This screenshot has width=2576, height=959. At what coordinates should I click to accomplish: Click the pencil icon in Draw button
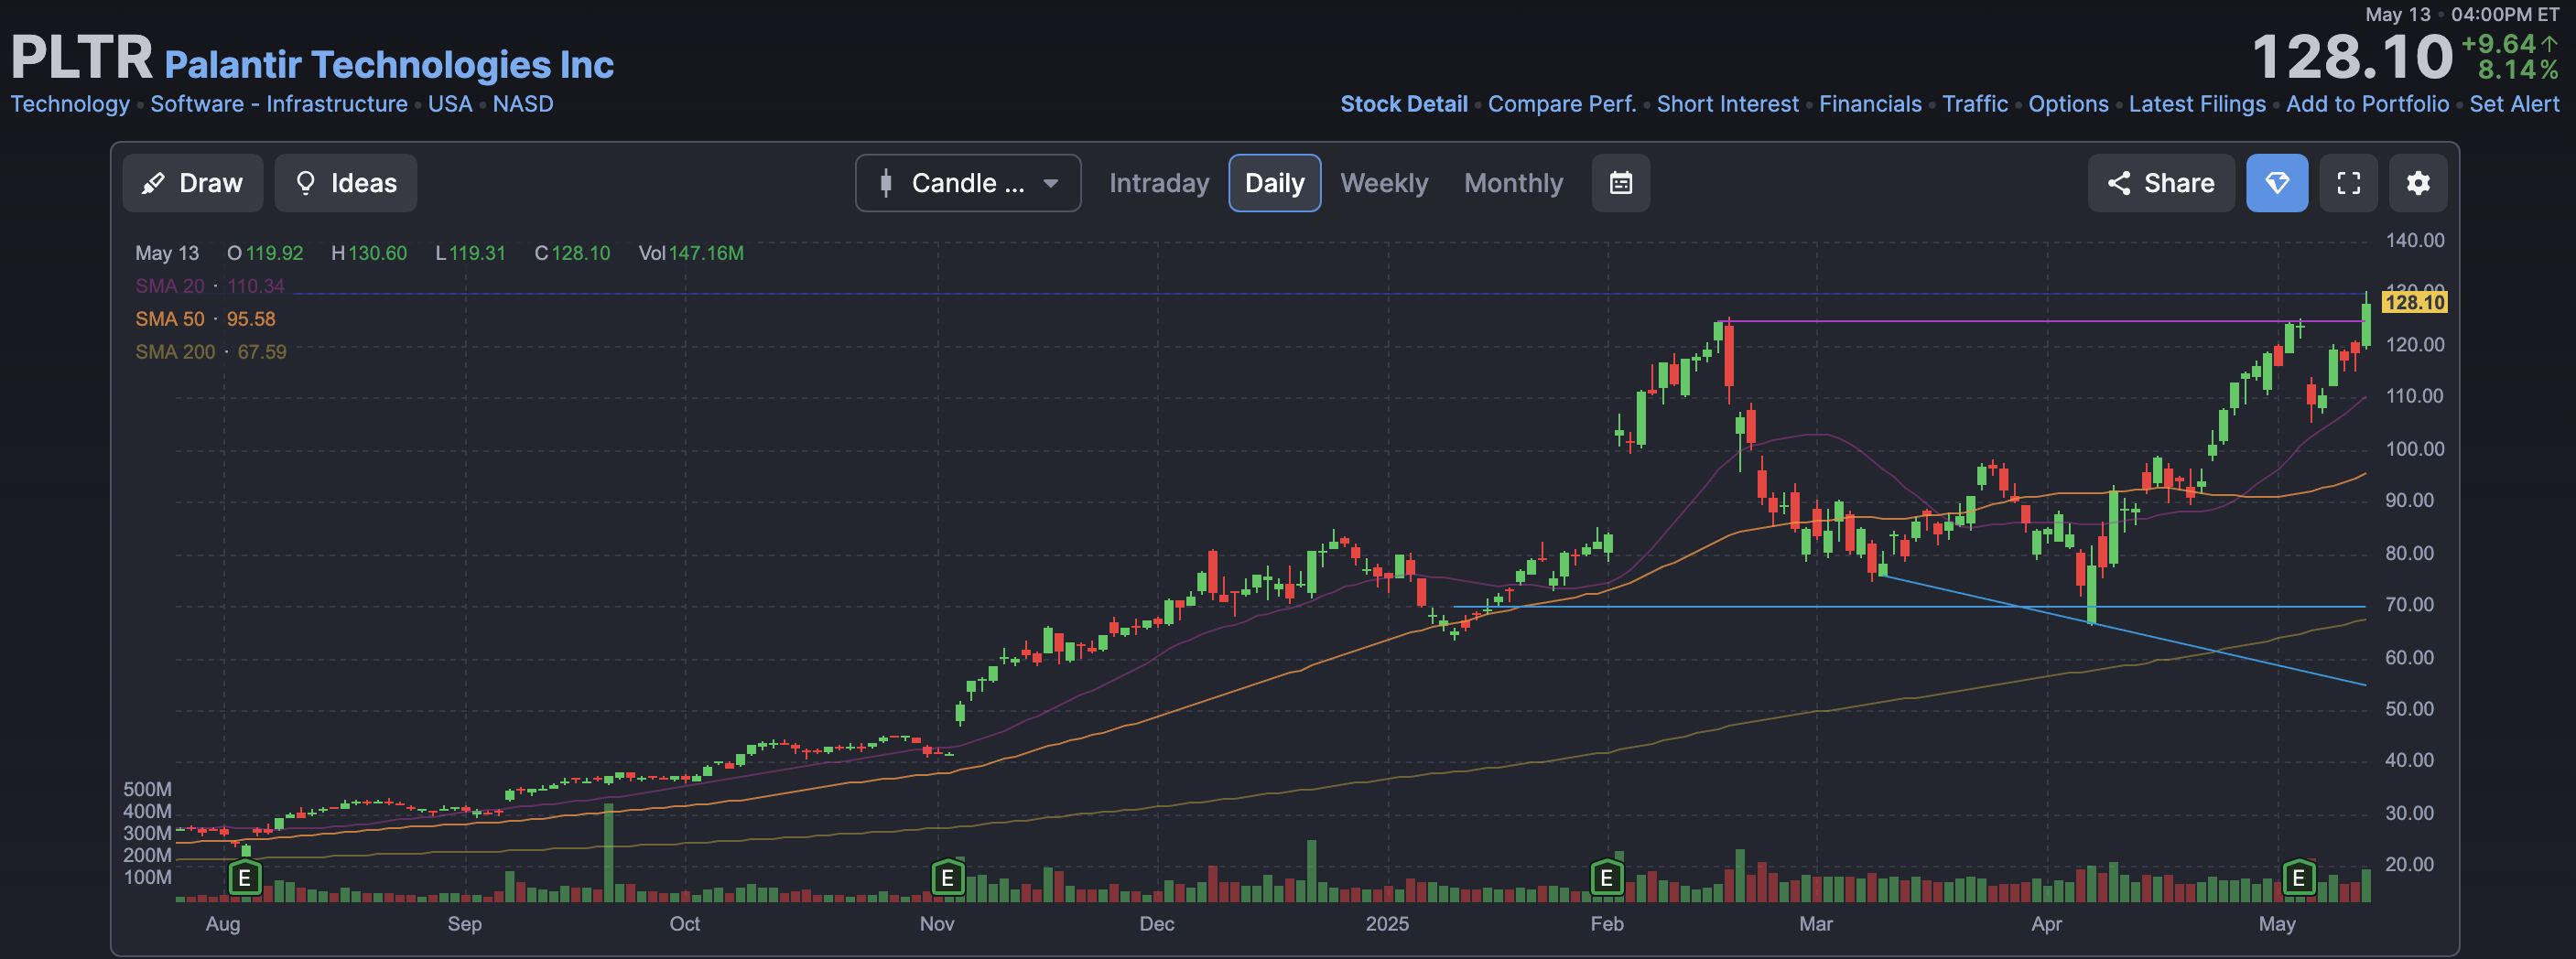(153, 183)
